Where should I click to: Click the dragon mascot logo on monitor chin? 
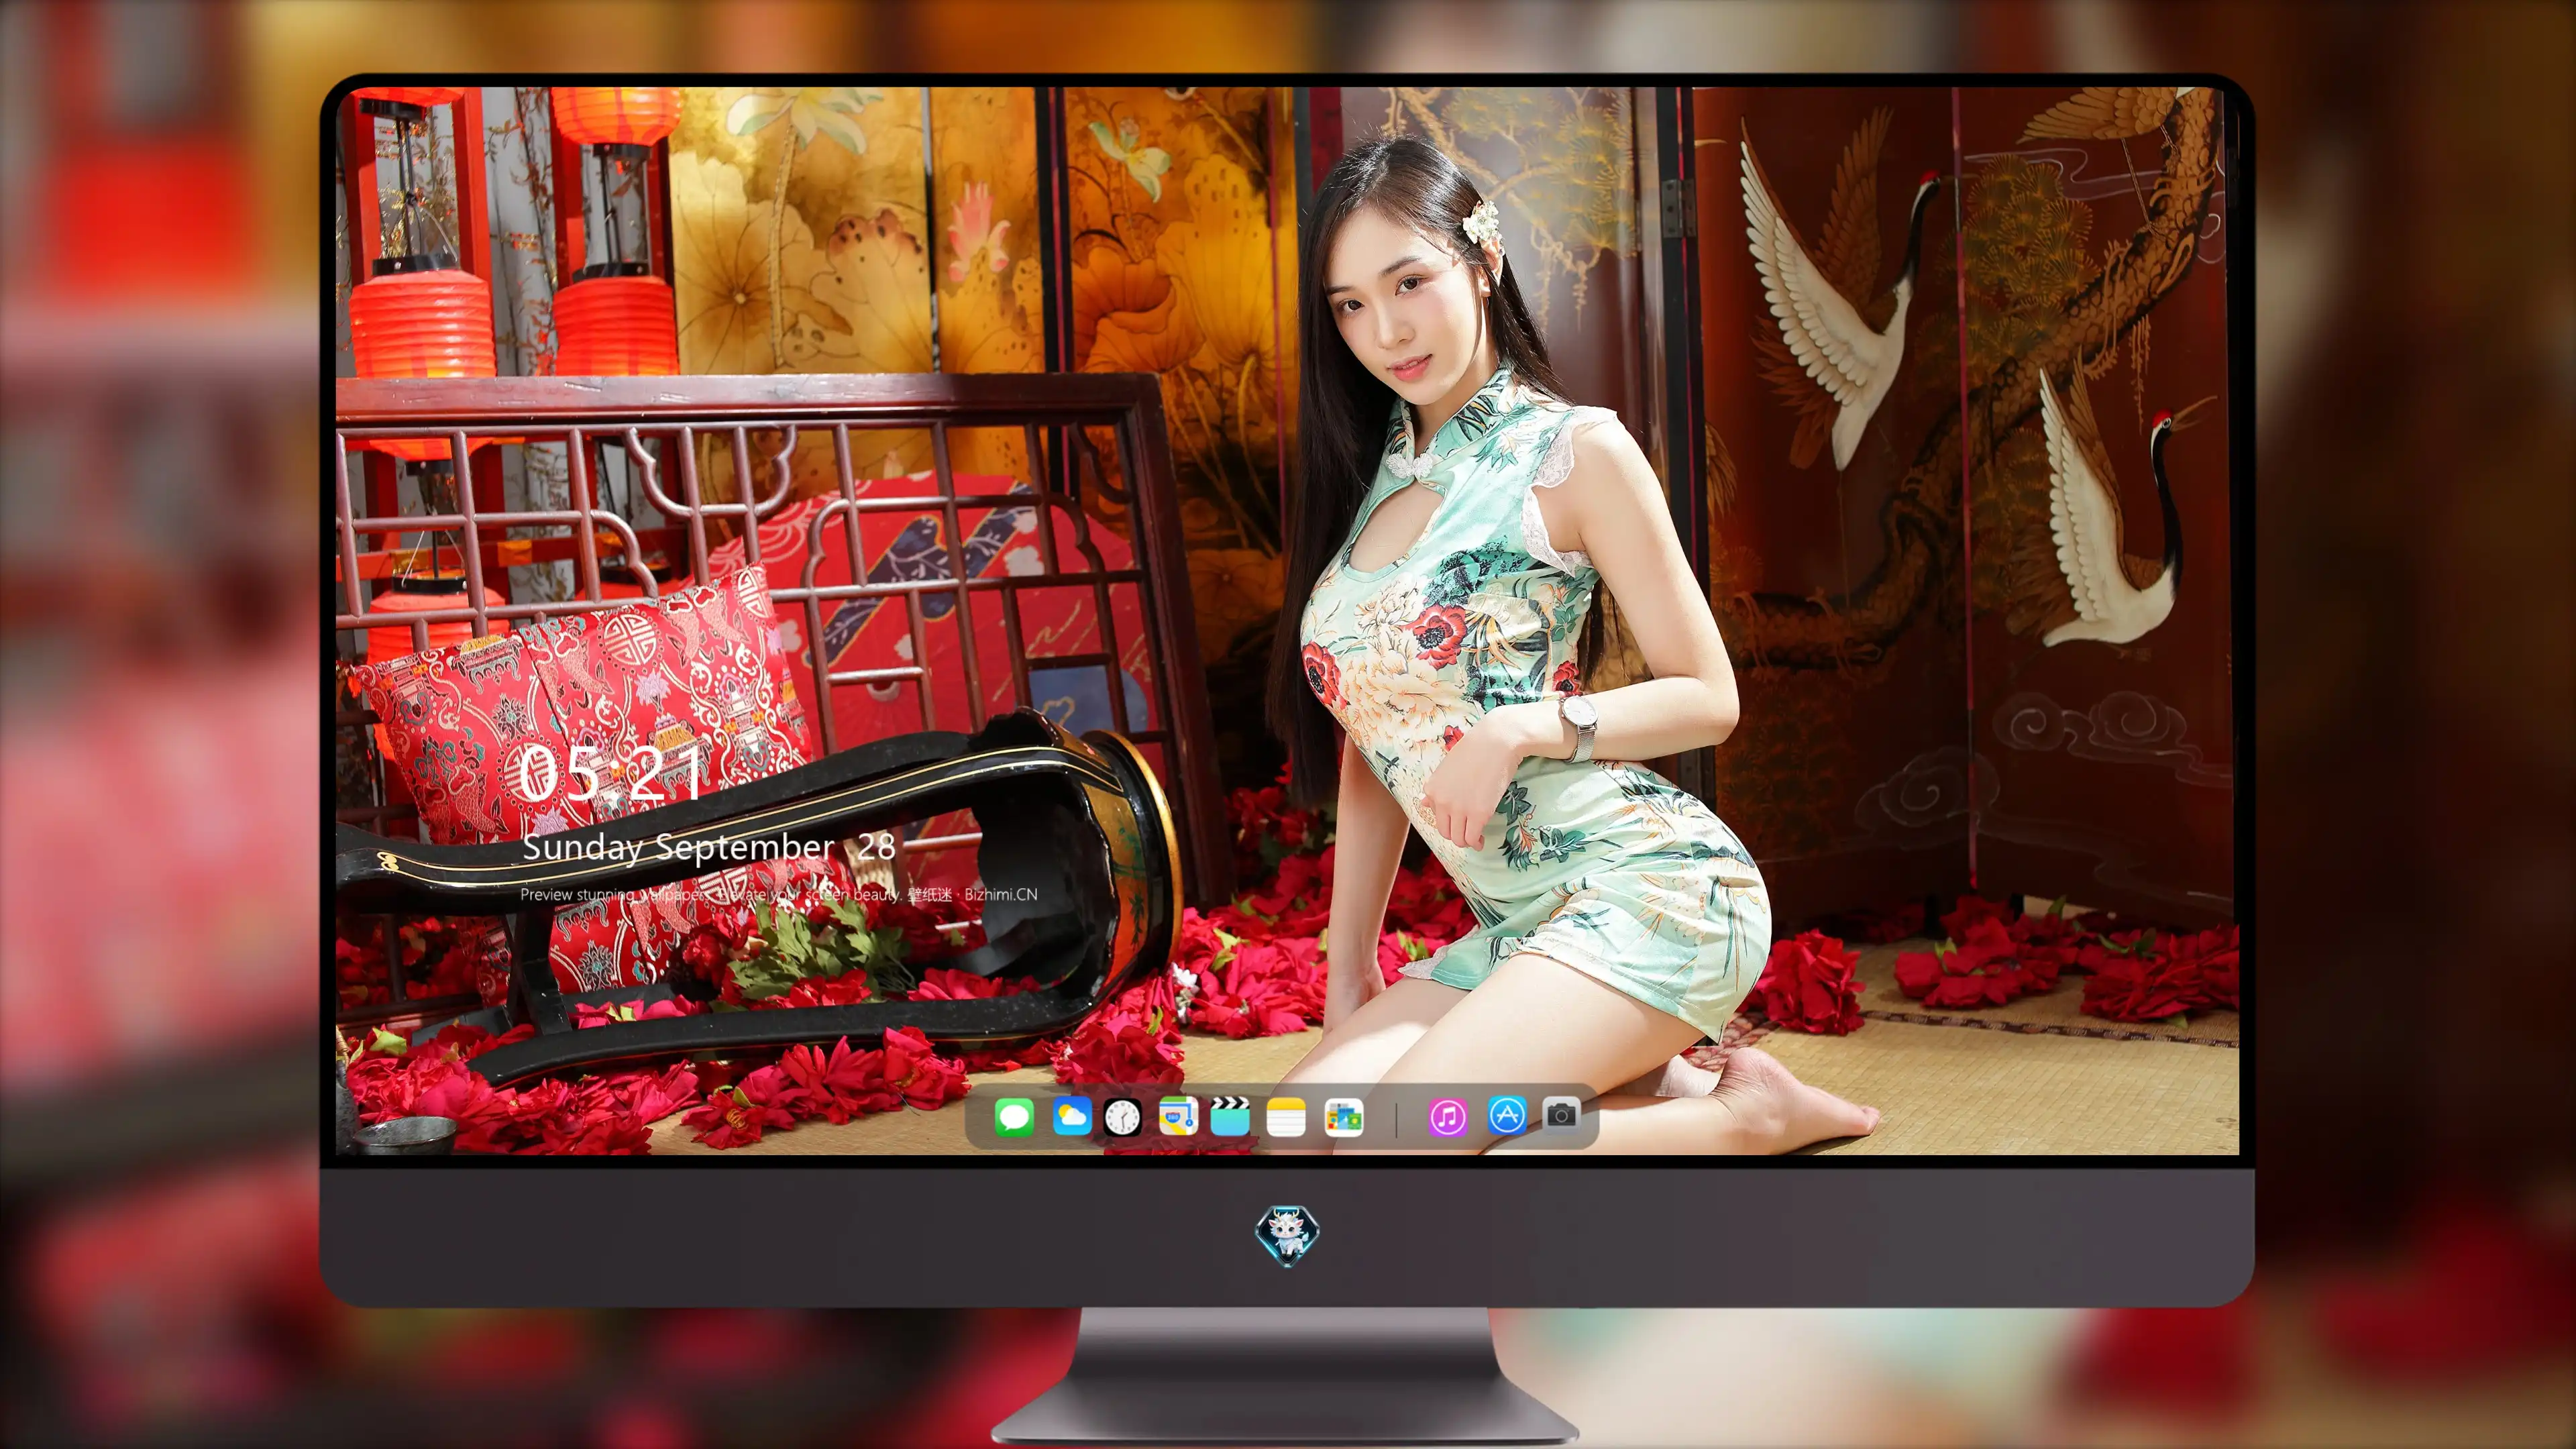1287,1235
